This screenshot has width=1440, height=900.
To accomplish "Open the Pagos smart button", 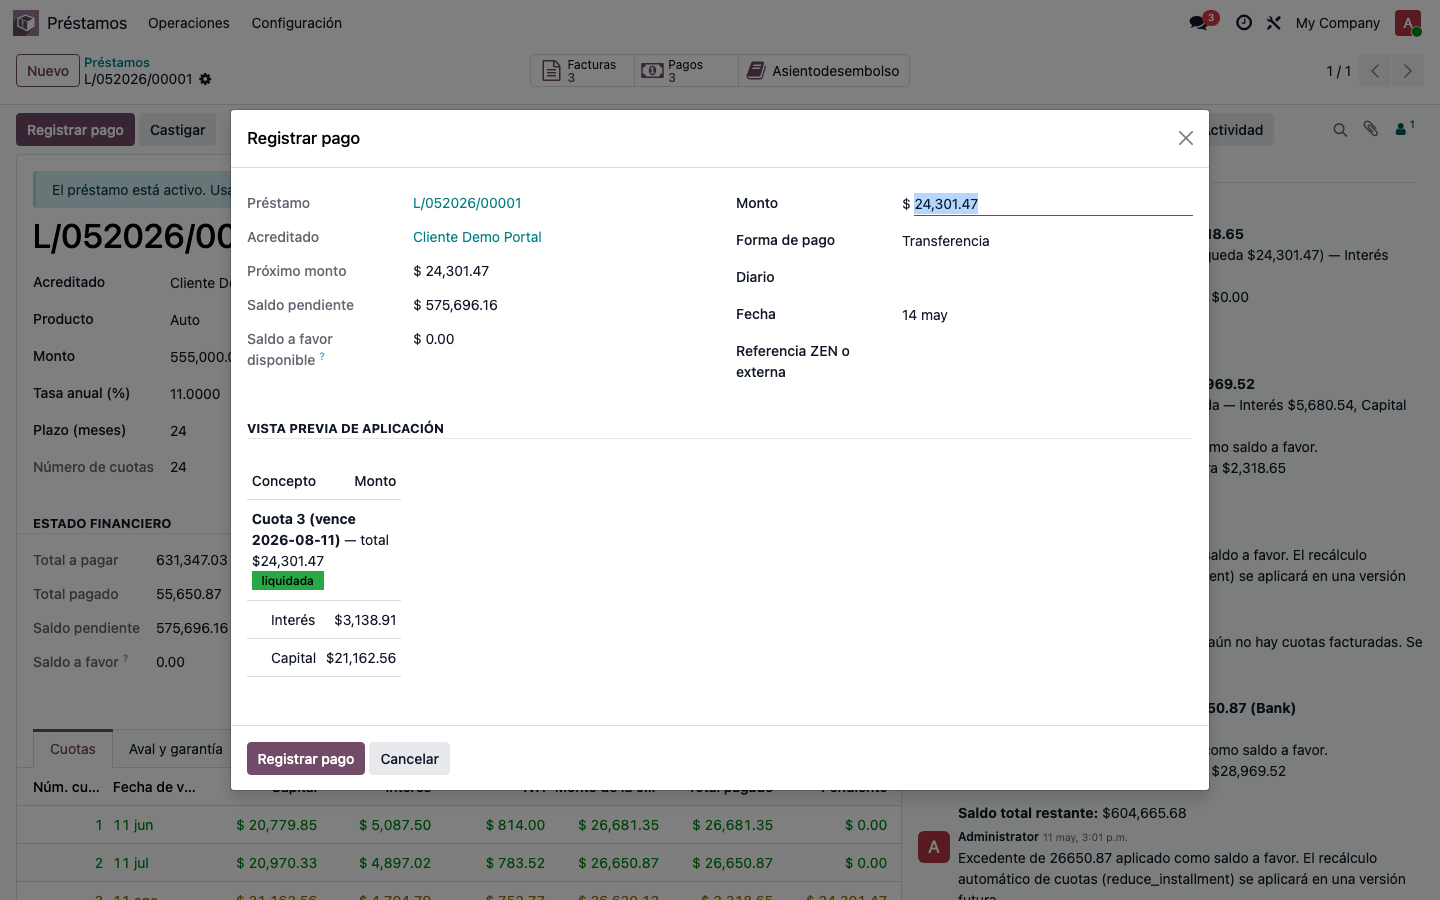I will point(686,70).
